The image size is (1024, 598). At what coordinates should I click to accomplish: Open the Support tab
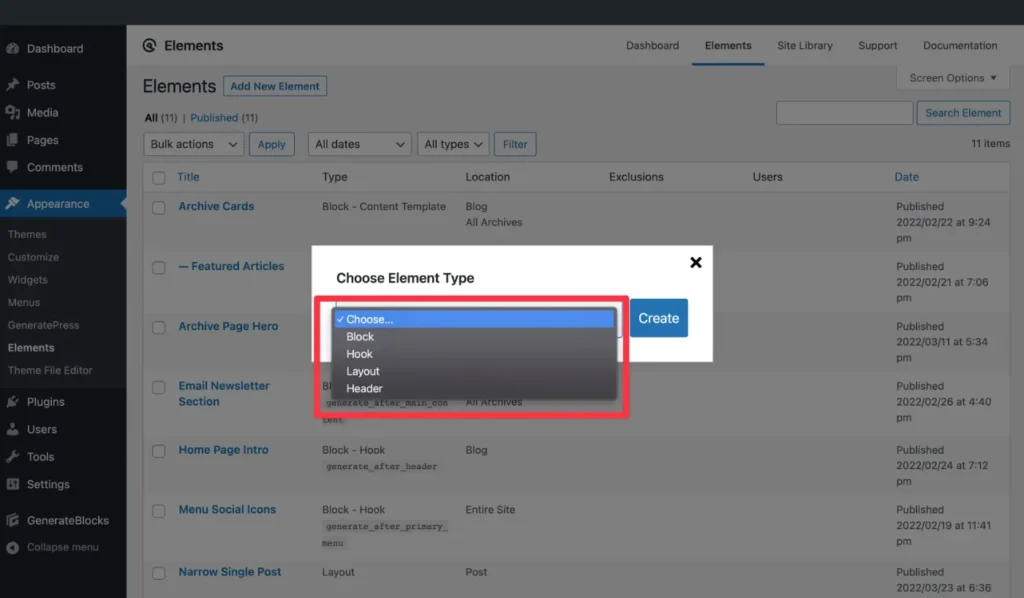[x=878, y=46]
